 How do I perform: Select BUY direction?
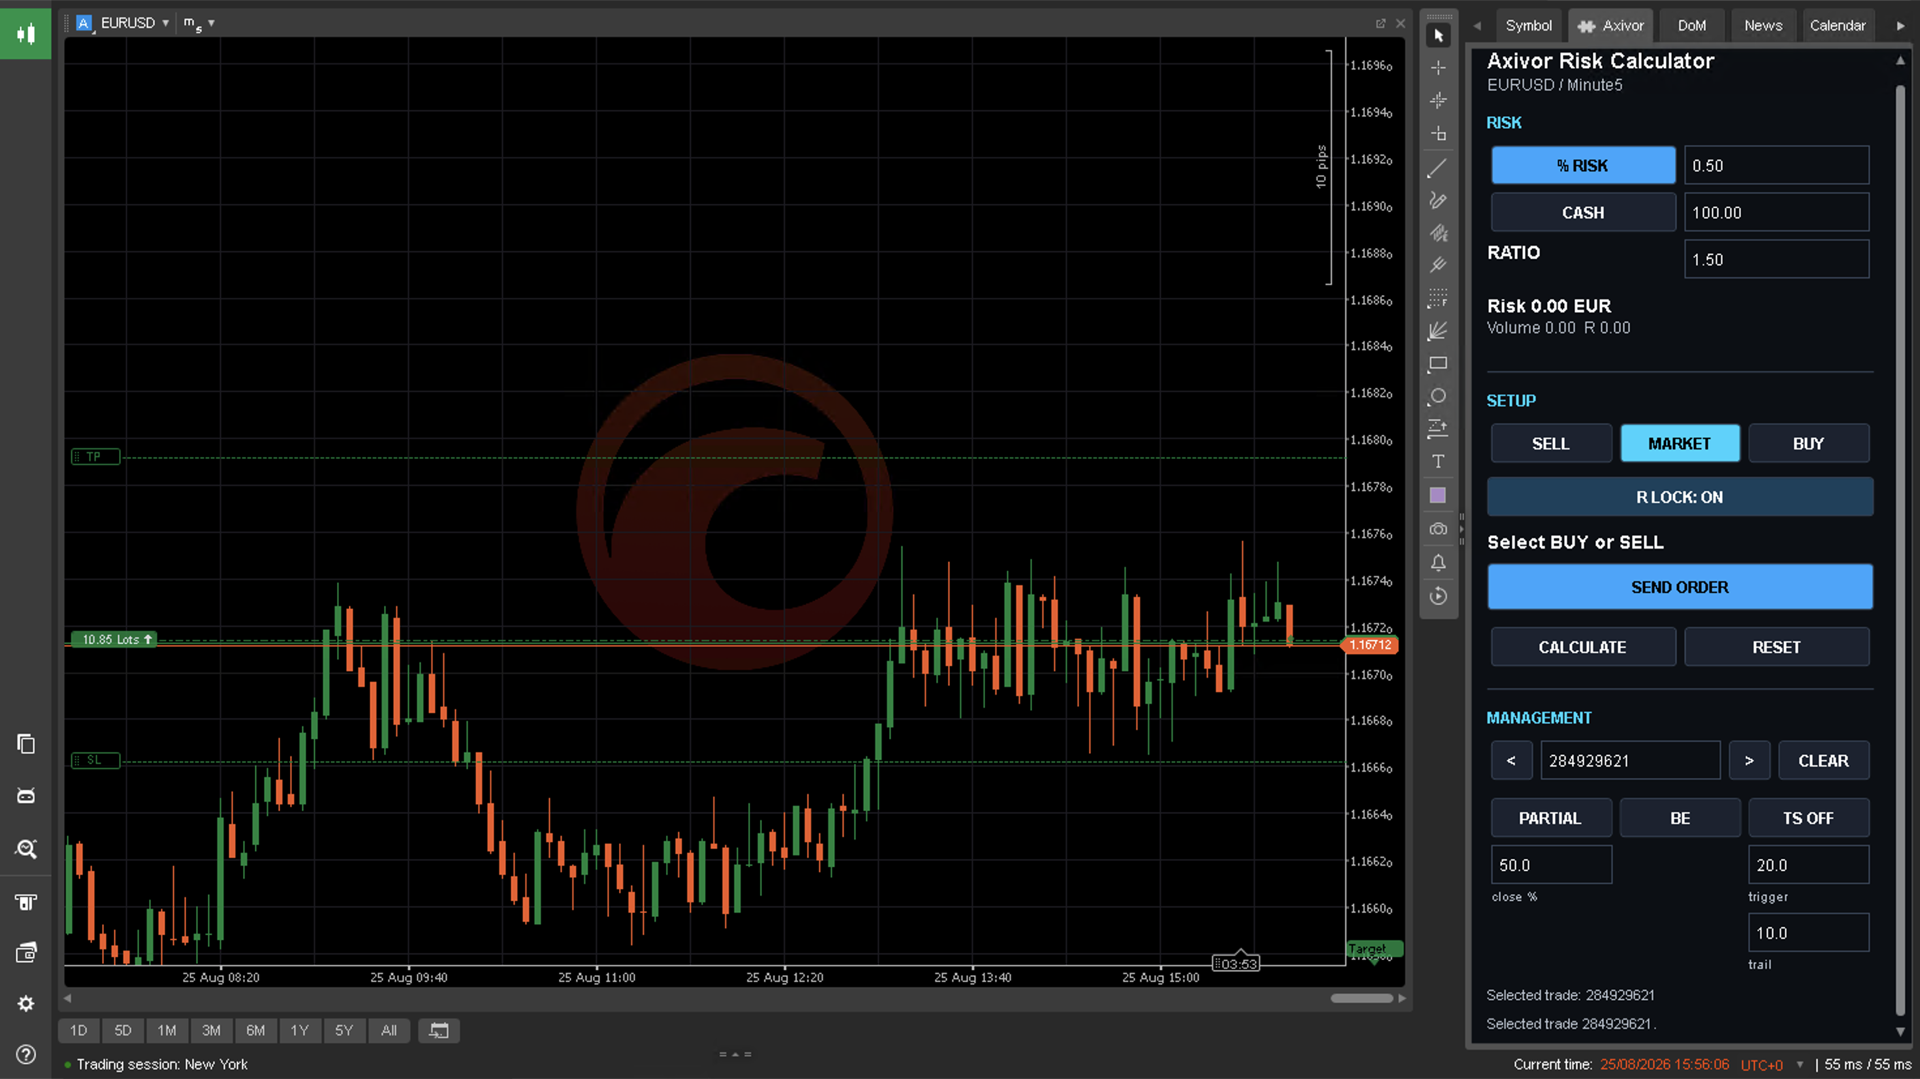(x=1808, y=444)
